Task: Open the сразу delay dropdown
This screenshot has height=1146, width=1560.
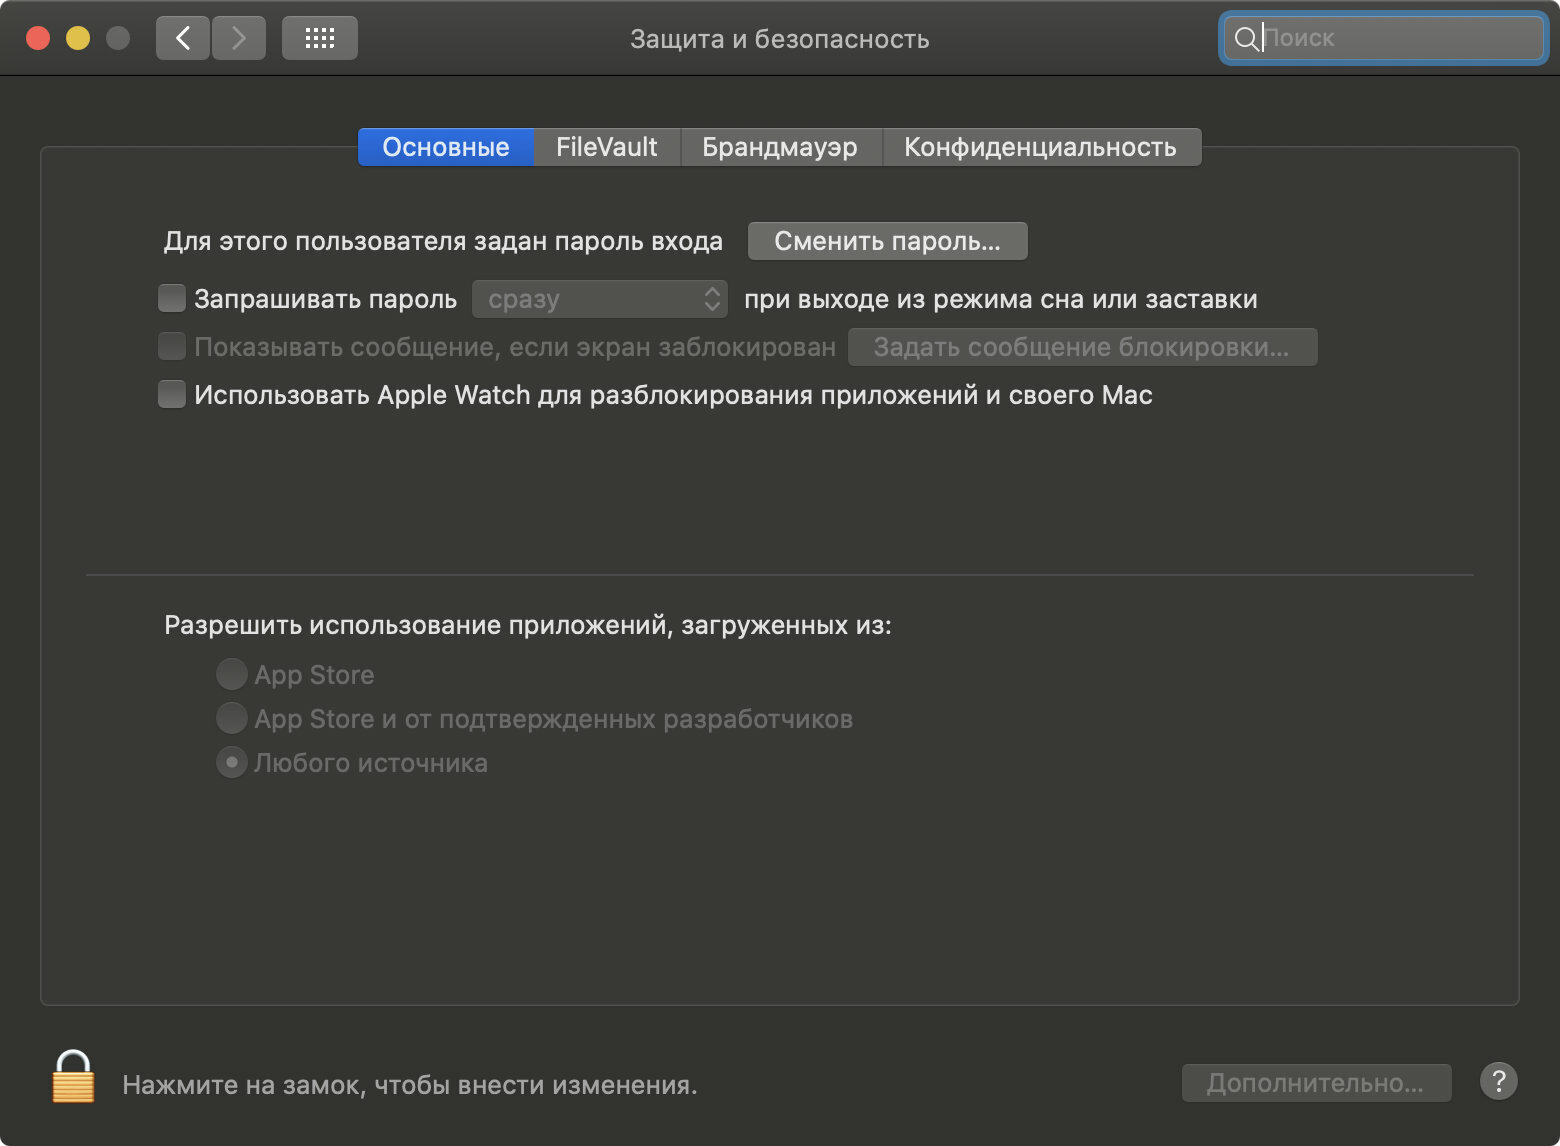Action: (600, 299)
